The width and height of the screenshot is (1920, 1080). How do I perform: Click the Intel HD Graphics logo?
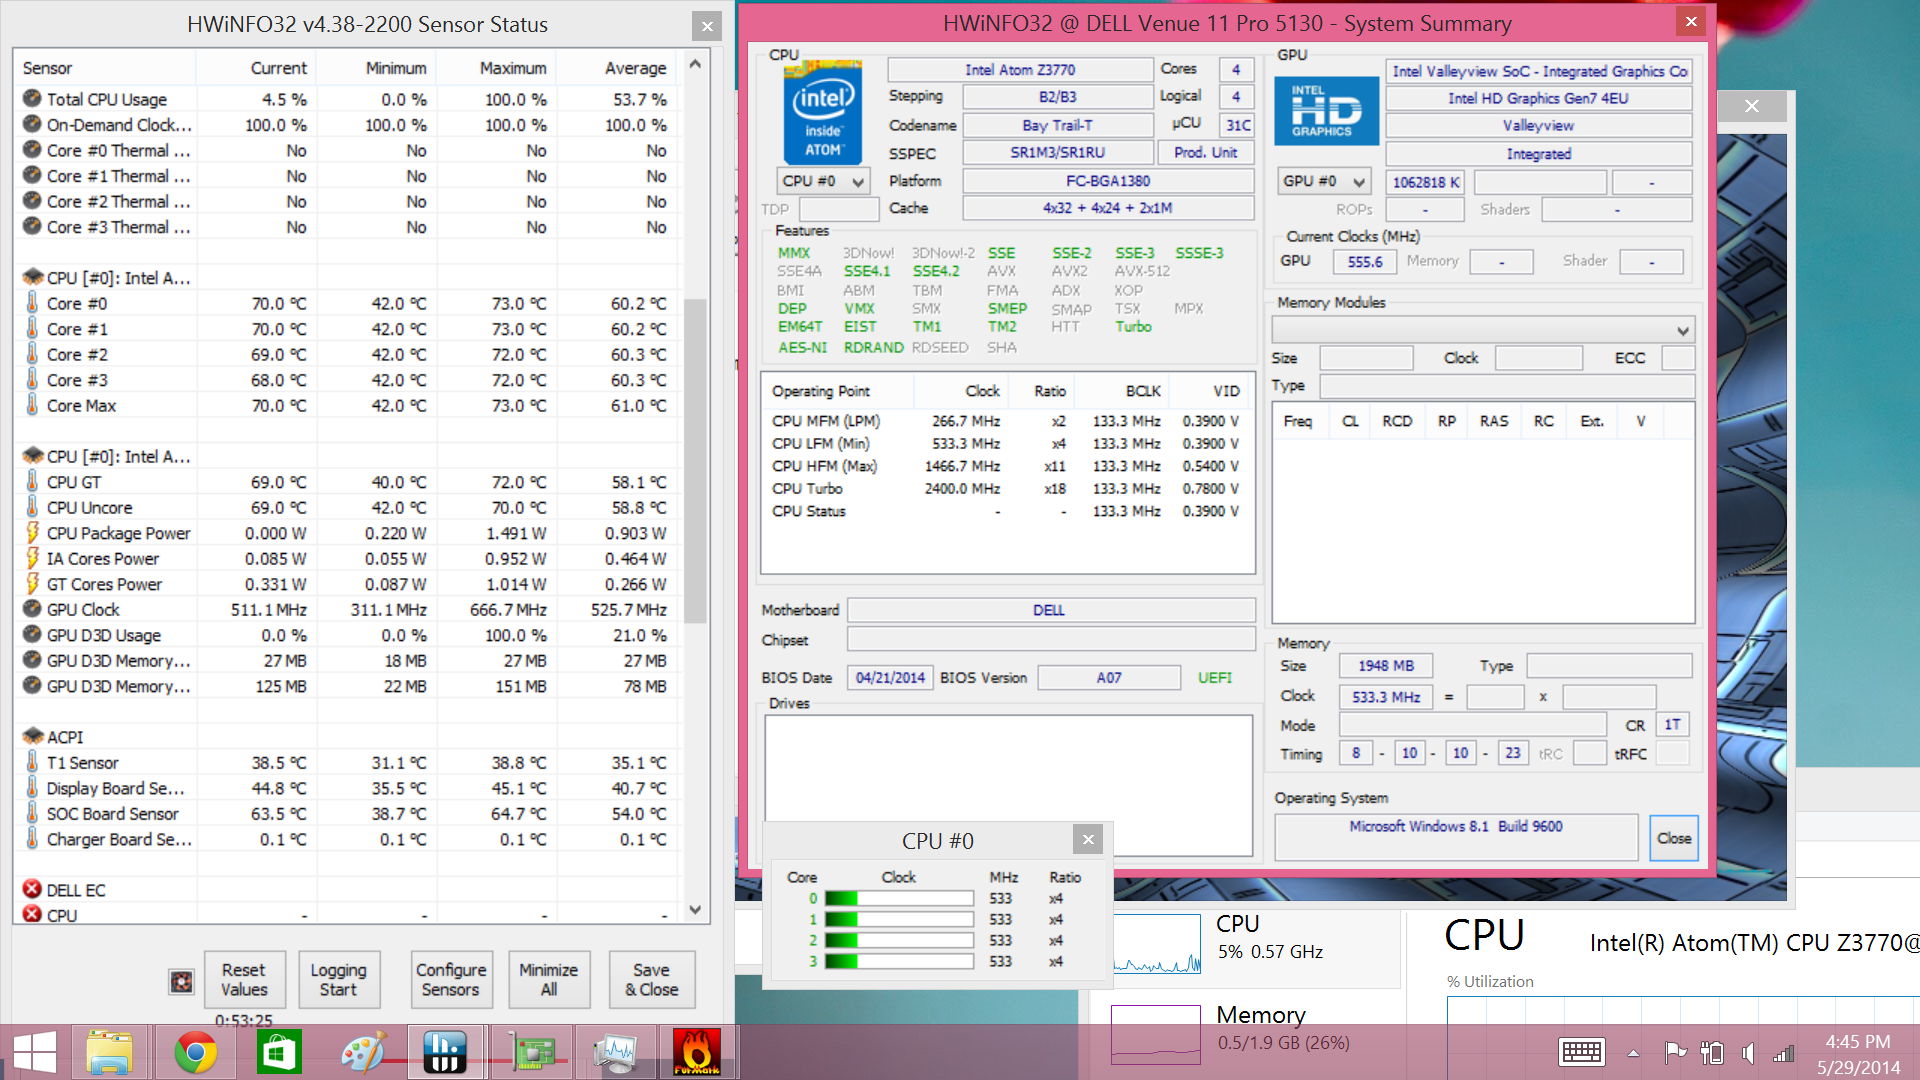[x=1327, y=111]
